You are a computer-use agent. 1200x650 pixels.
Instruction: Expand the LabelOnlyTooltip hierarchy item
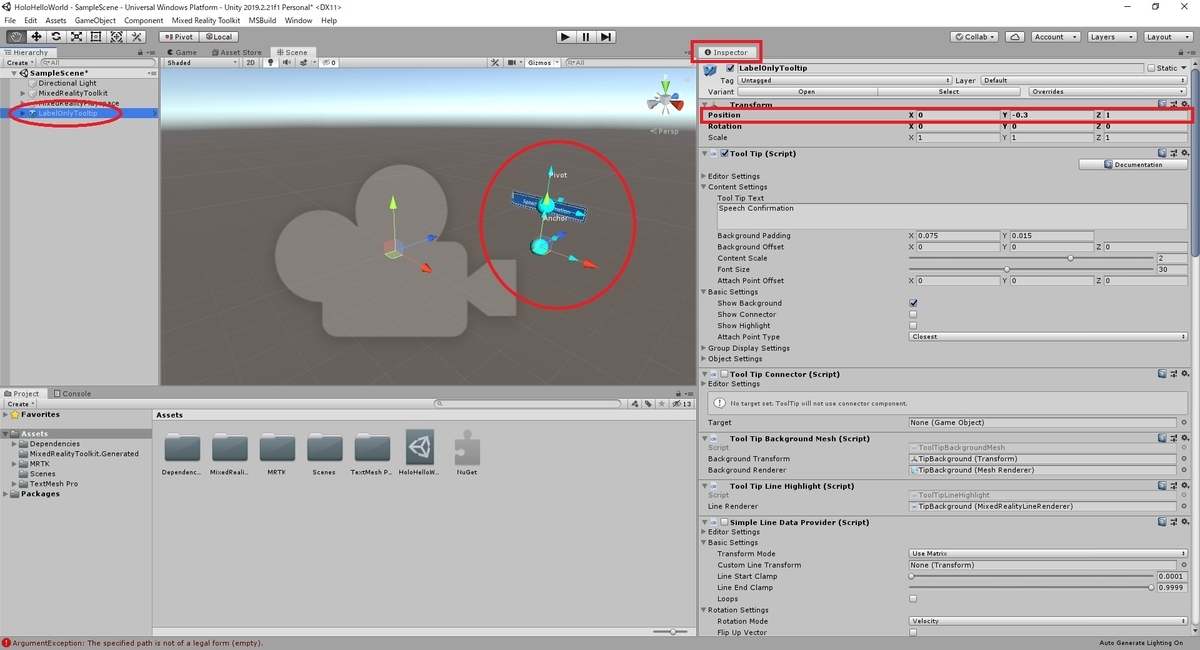click(23, 113)
